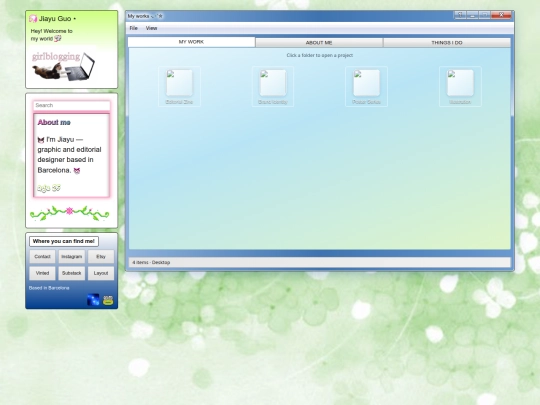Switch to the MY WORK tab
The image size is (540, 405).
point(191,42)
